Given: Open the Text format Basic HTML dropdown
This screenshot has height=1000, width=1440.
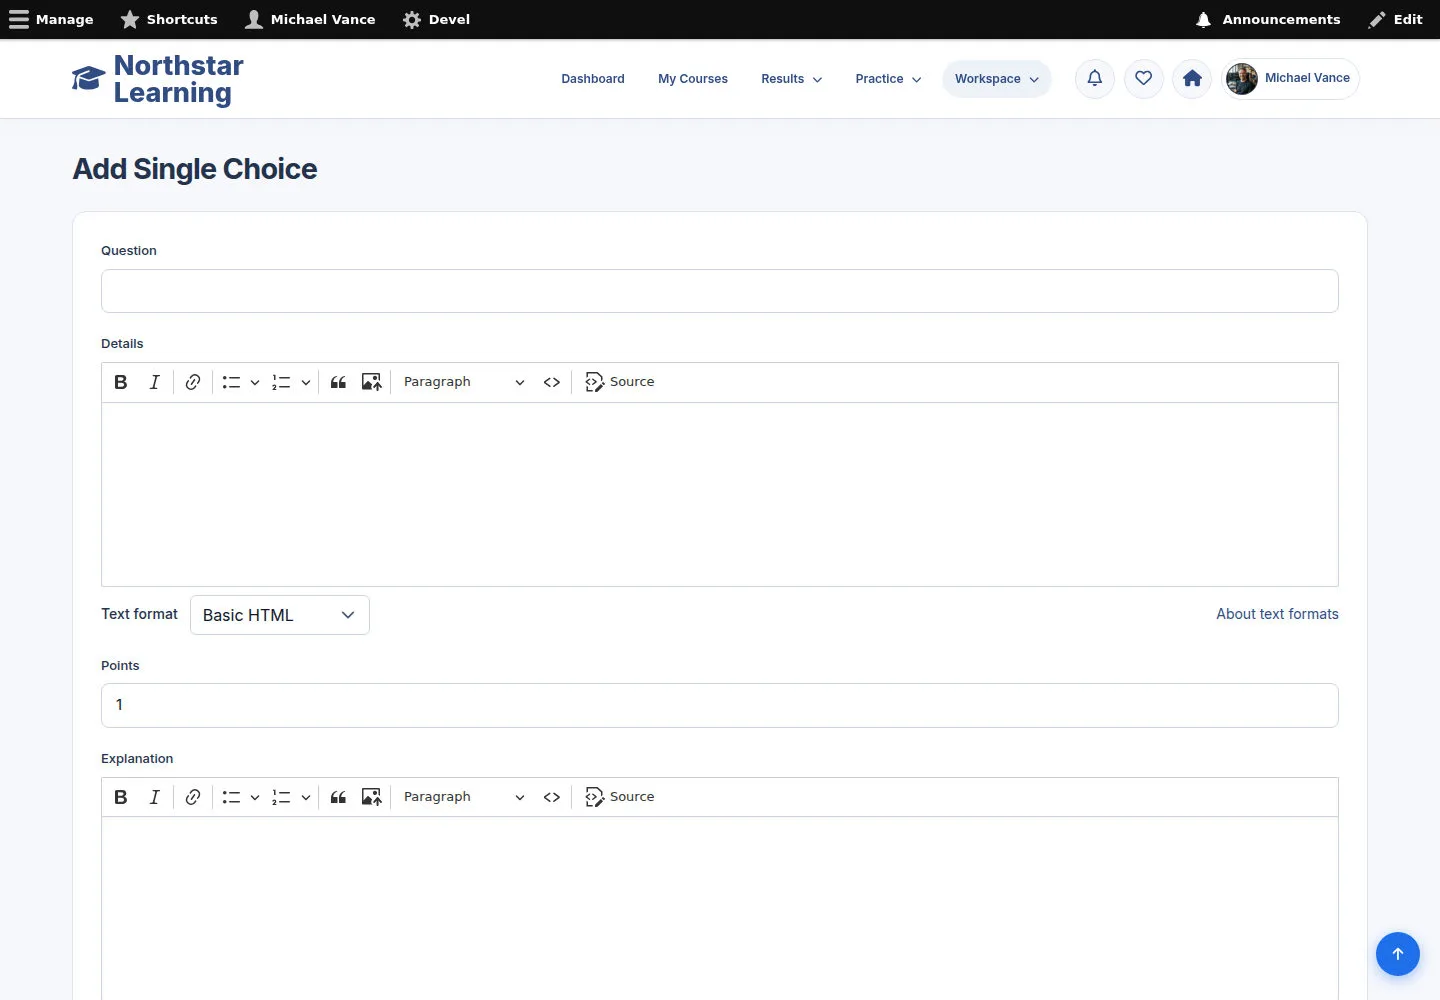Looking at the screenshot, I should [x=280, y=615].
